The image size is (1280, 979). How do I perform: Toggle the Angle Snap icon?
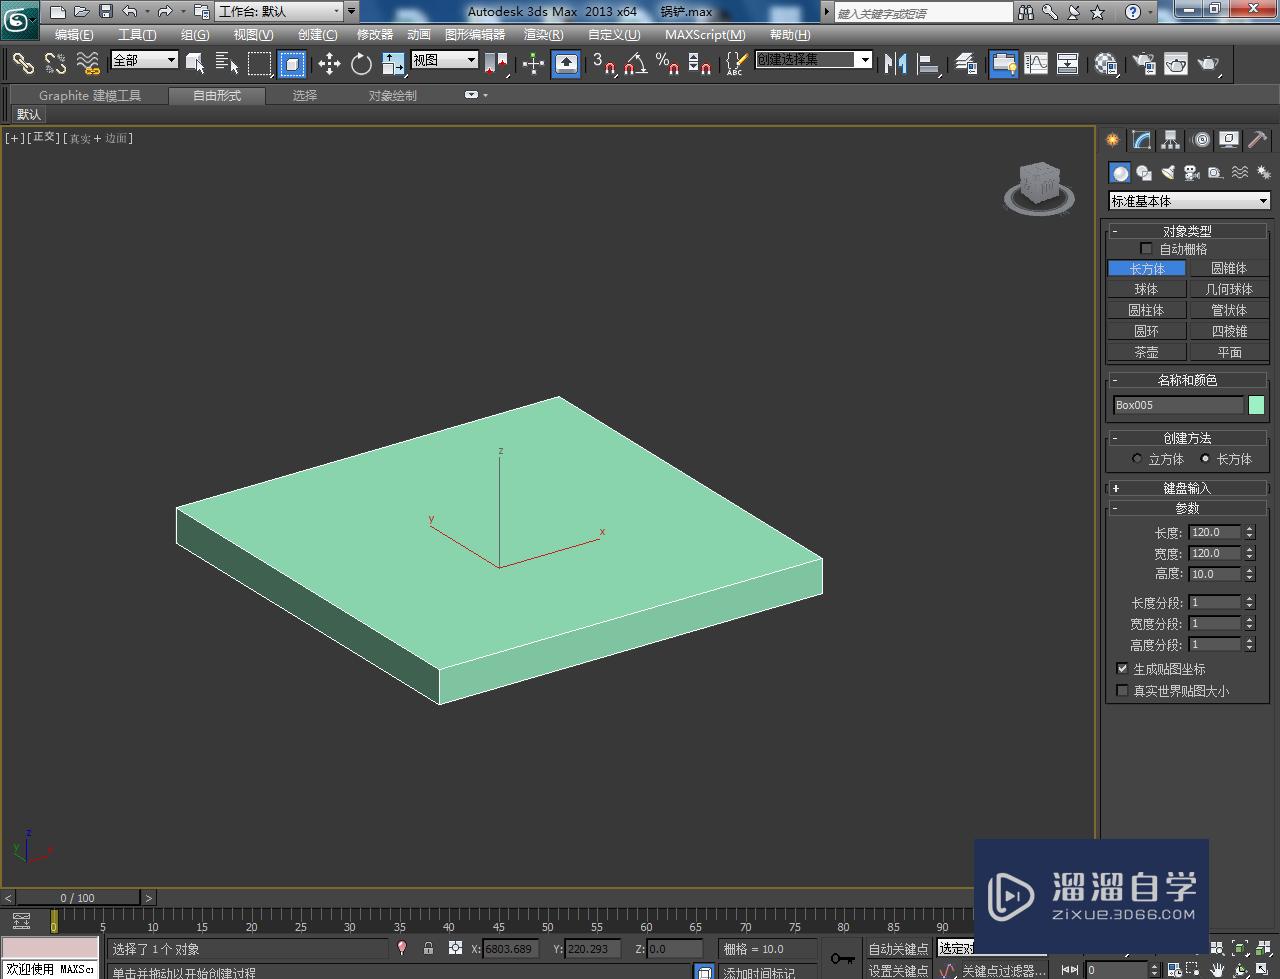(x=635, y=64)
